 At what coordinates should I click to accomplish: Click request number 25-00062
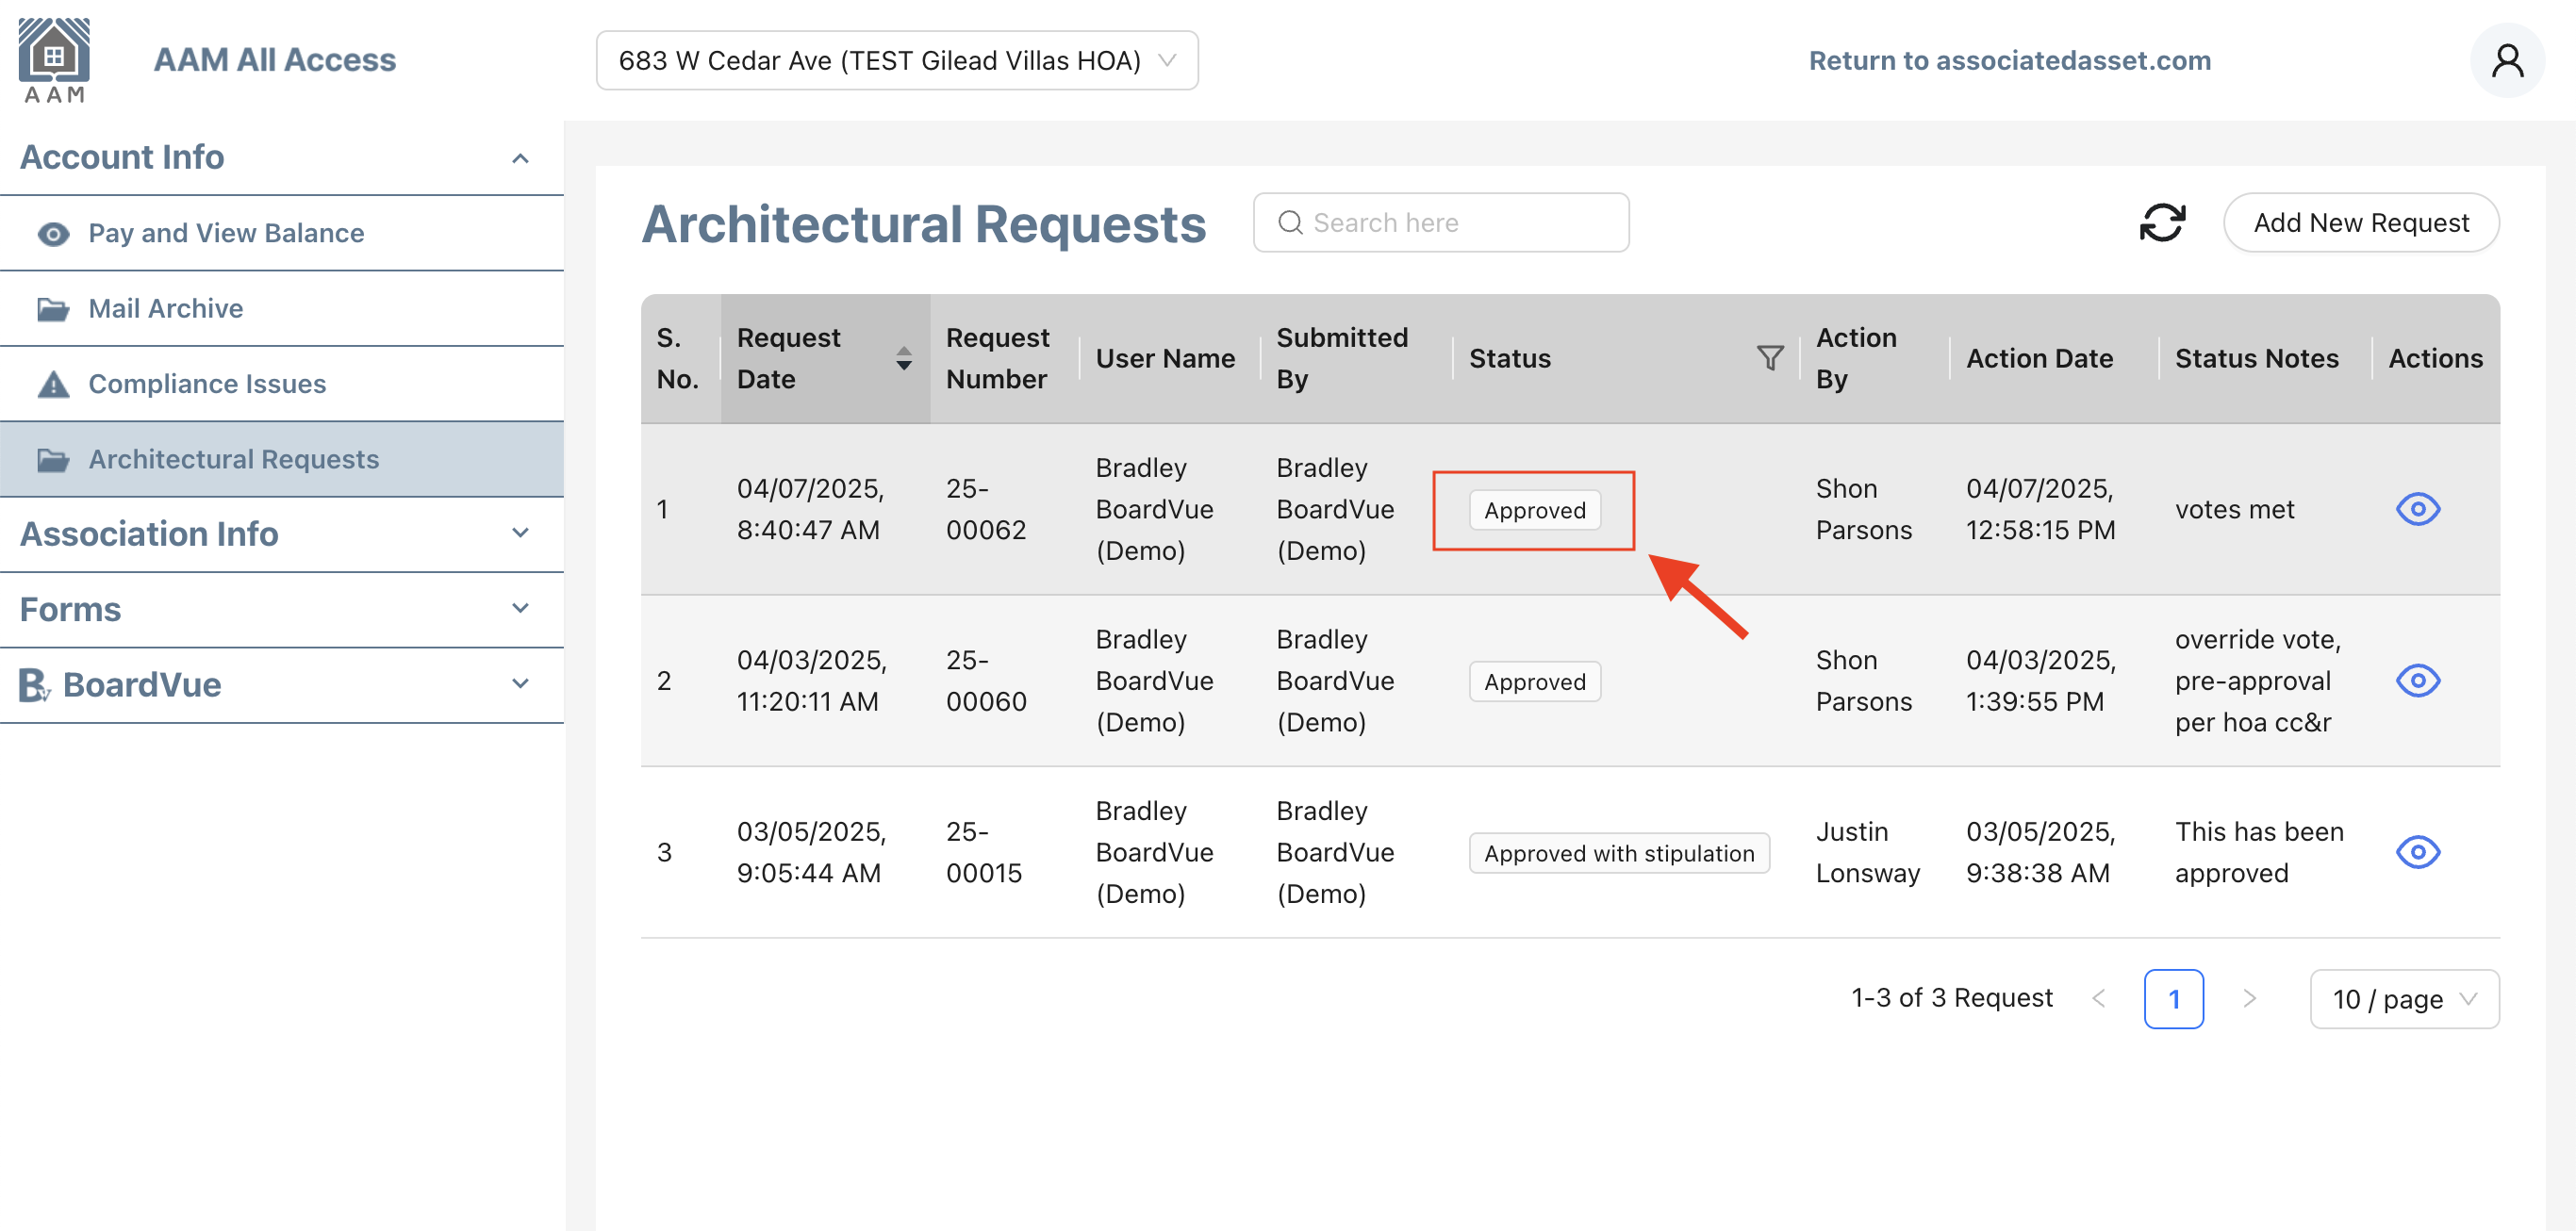986,509
